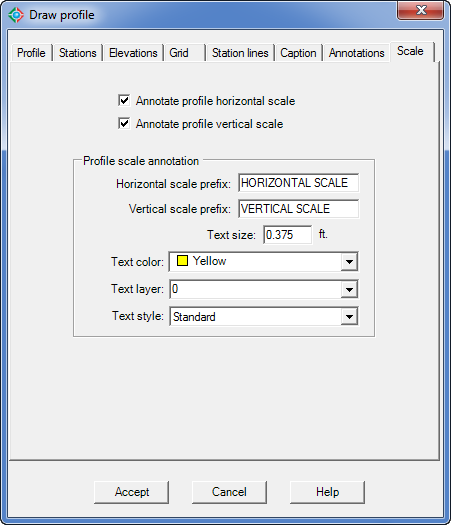Click the Draw profile app icon
The height and width of the screenshot is (525, 451).
coord(16,15)
